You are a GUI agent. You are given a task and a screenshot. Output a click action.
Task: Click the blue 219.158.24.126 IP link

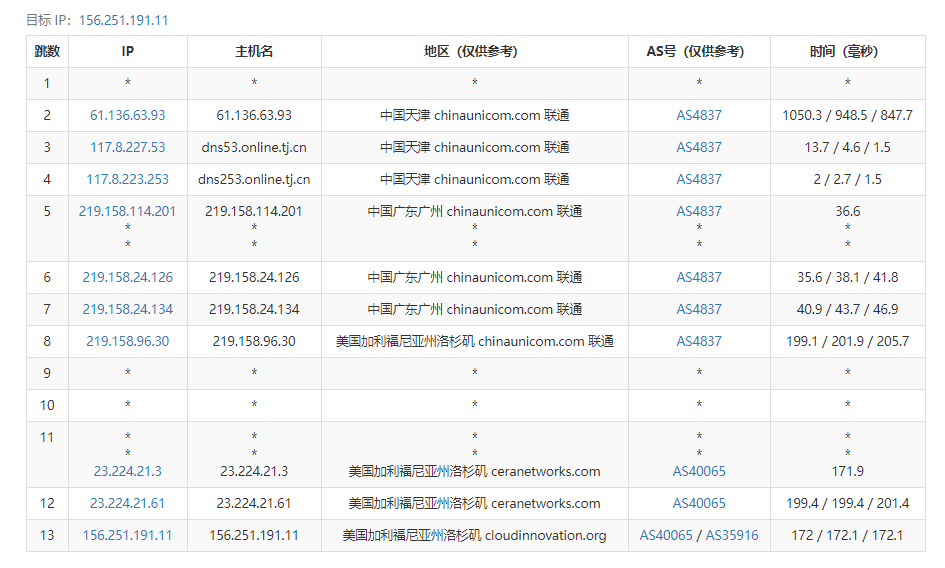127,277
